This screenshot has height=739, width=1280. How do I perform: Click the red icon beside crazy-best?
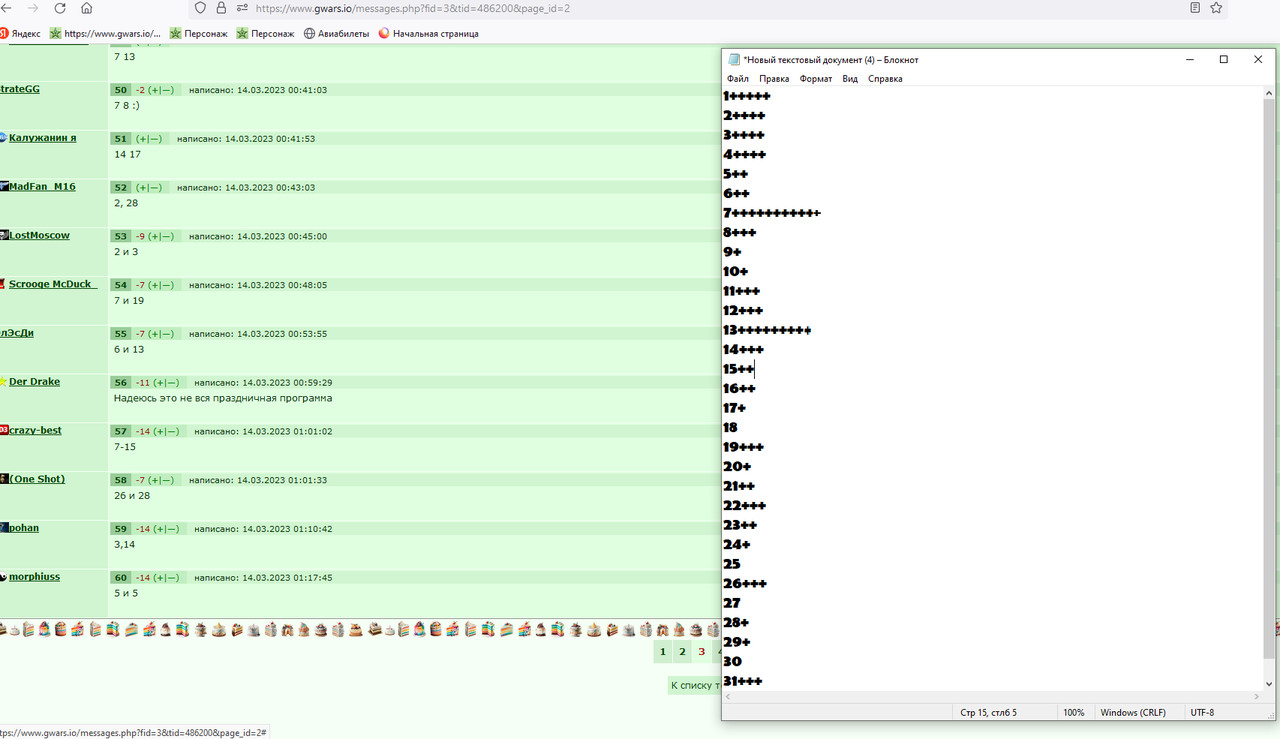(4, 430)
